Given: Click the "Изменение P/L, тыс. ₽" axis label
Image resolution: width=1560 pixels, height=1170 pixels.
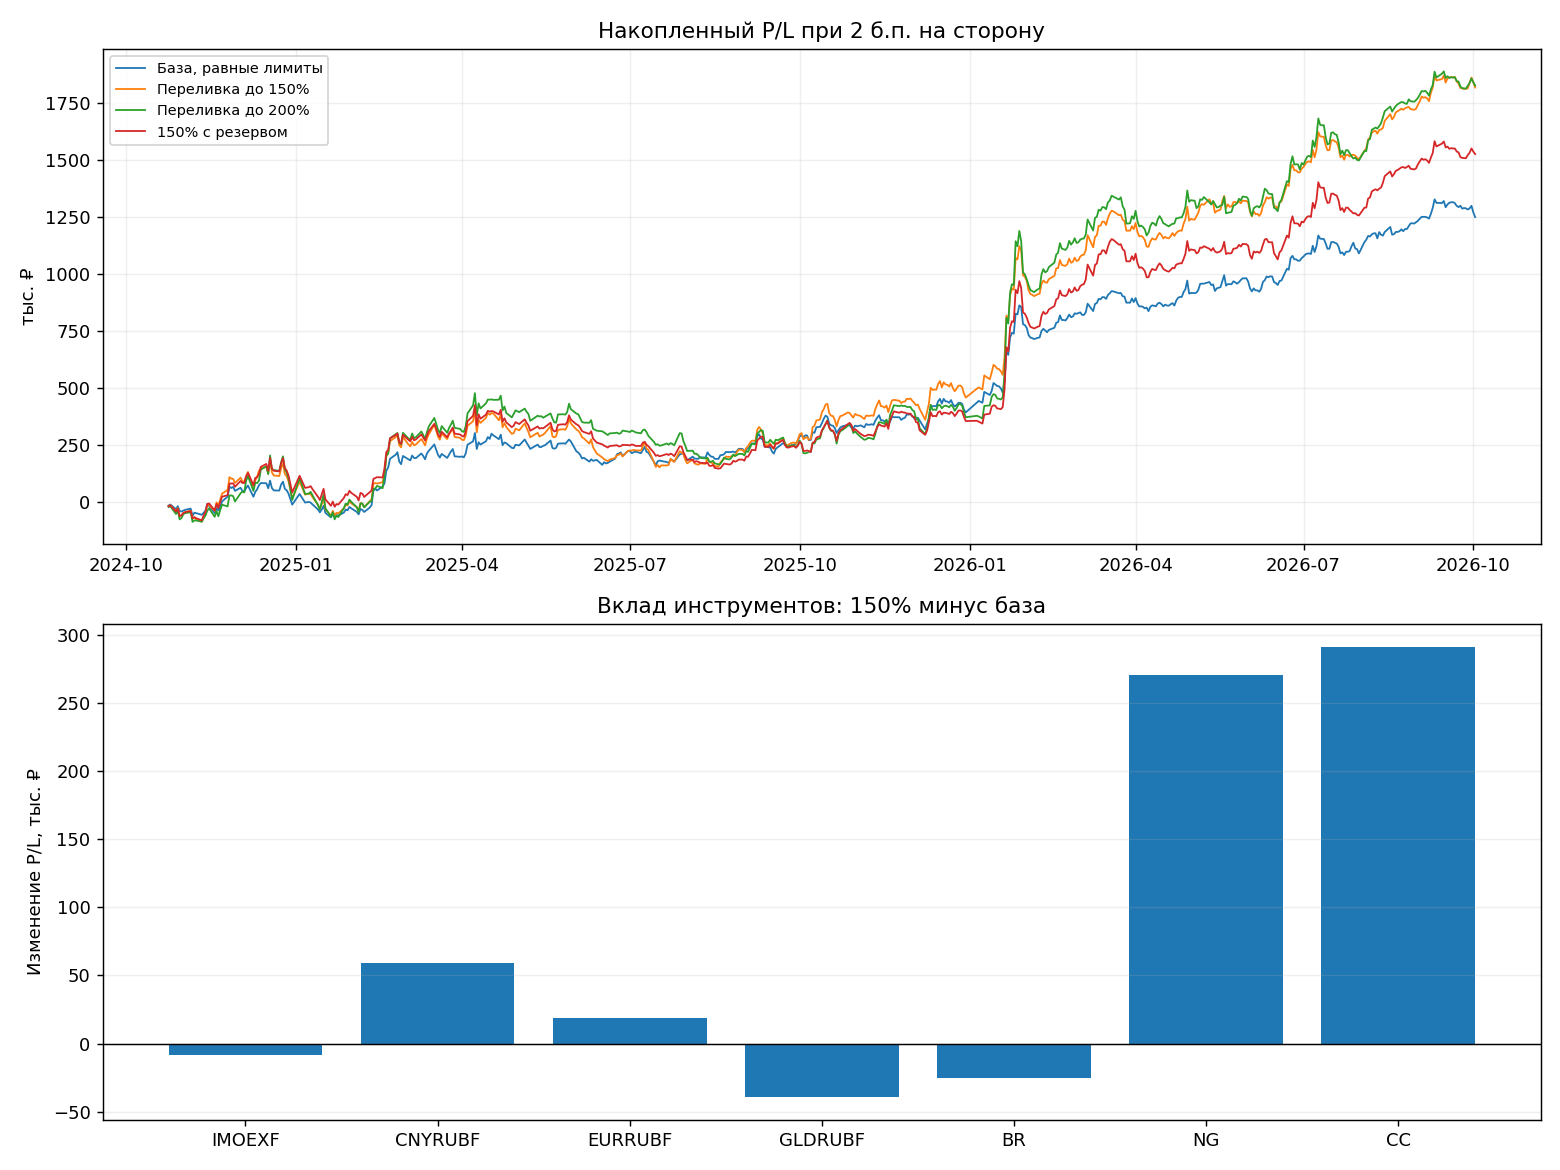Looking at the screenshot, I should (x=33, y=872).
